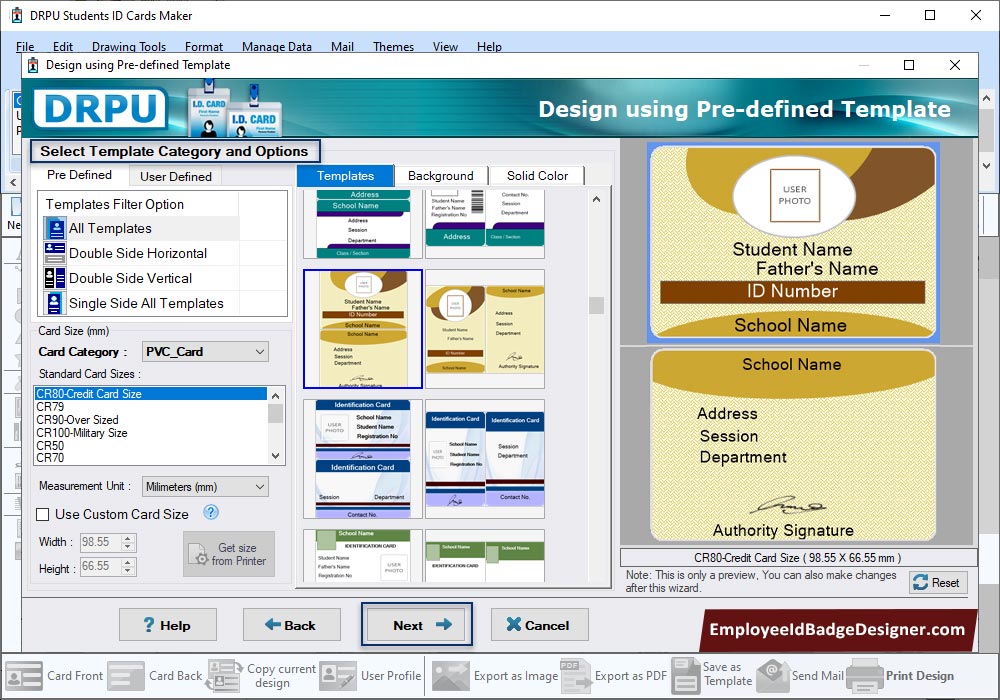Open the Themes menu
This screenshot has width=1000, height=700.
(393, 47)
